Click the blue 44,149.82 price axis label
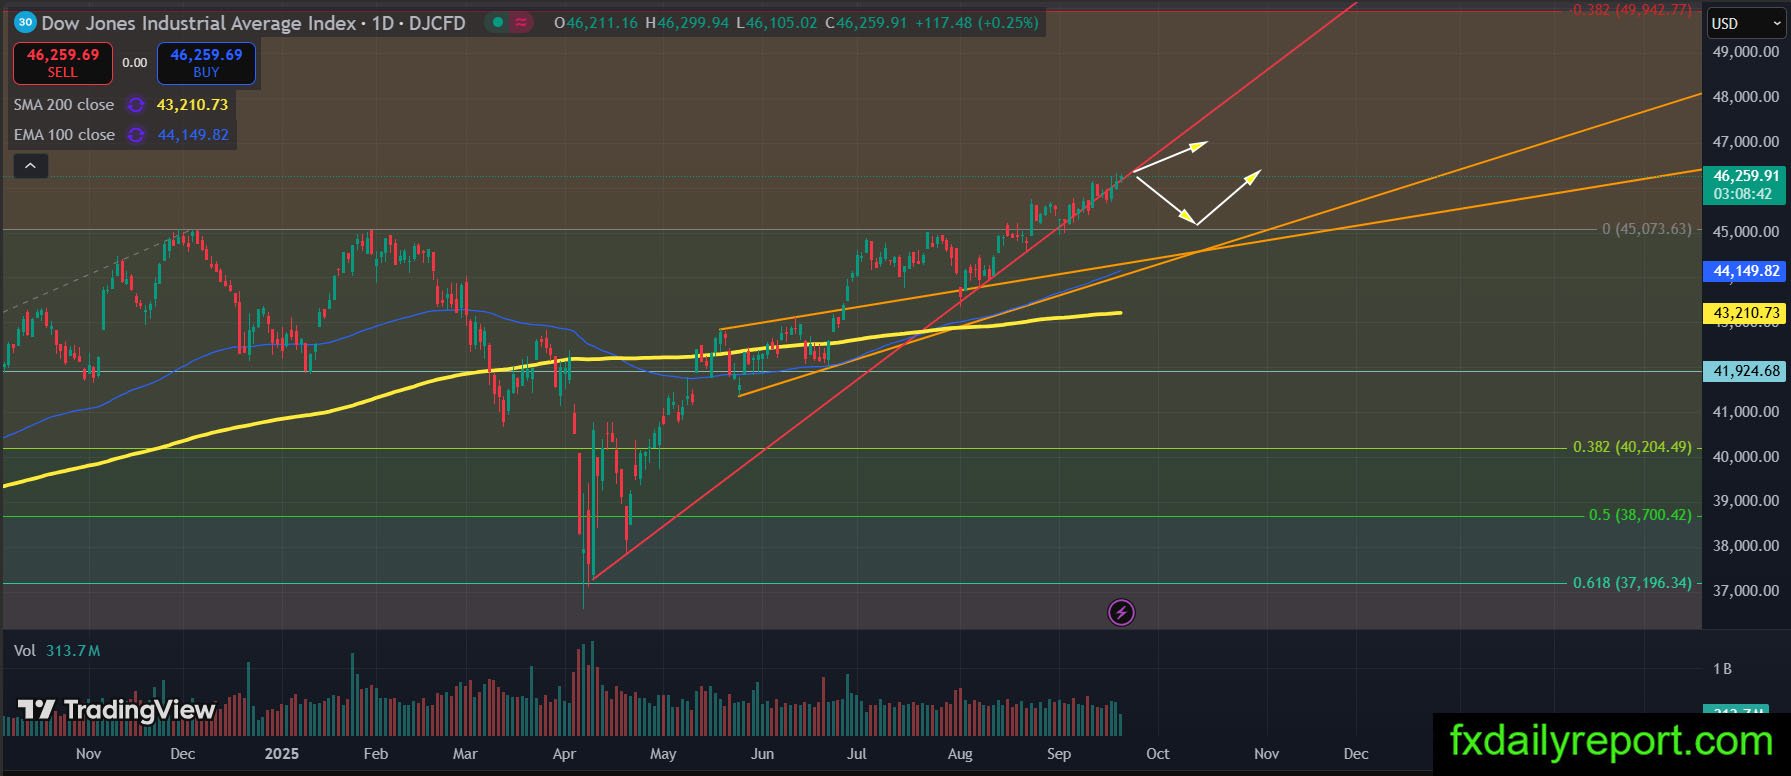 [x=1746, y=271]
